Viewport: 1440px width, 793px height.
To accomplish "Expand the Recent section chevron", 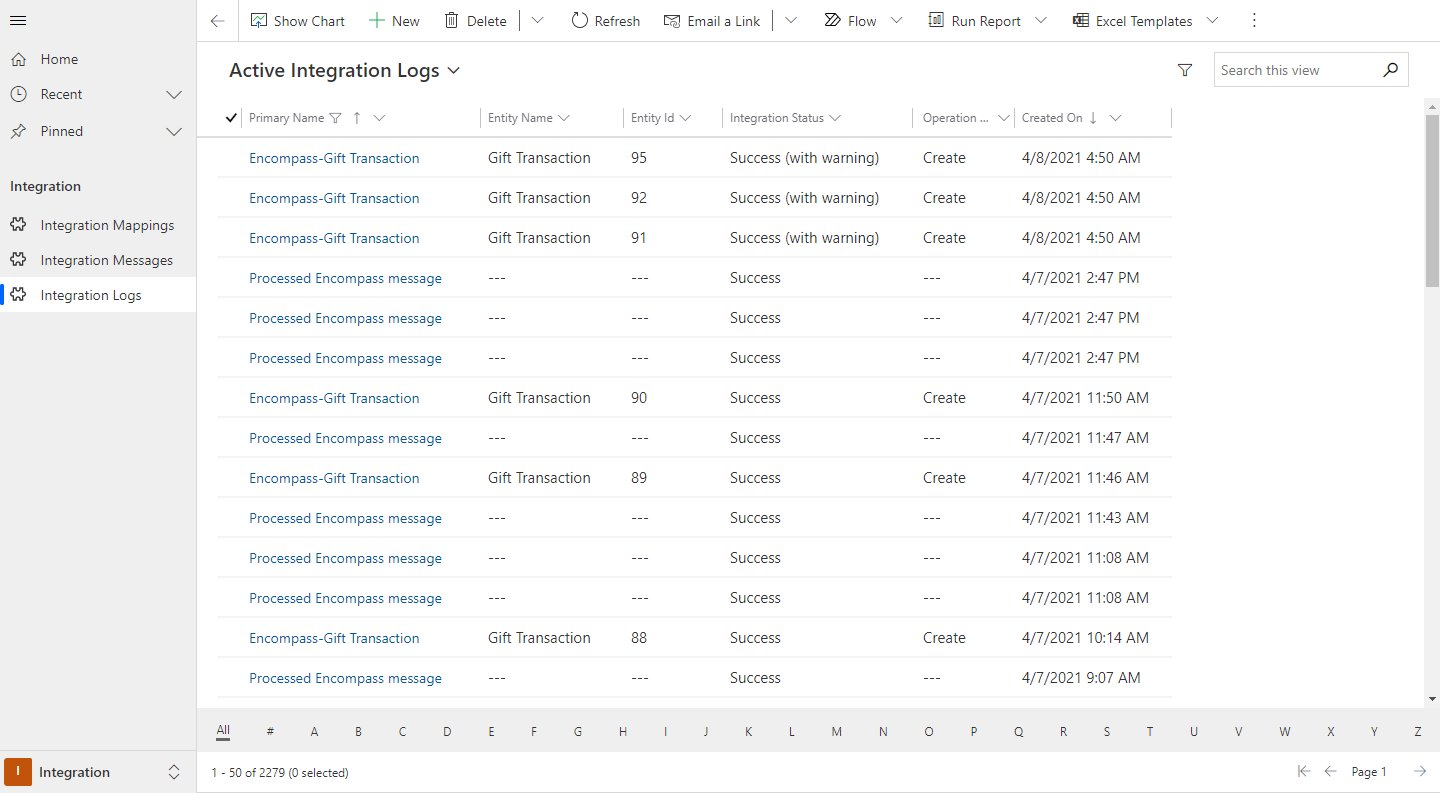I will [x=174, y=95].
